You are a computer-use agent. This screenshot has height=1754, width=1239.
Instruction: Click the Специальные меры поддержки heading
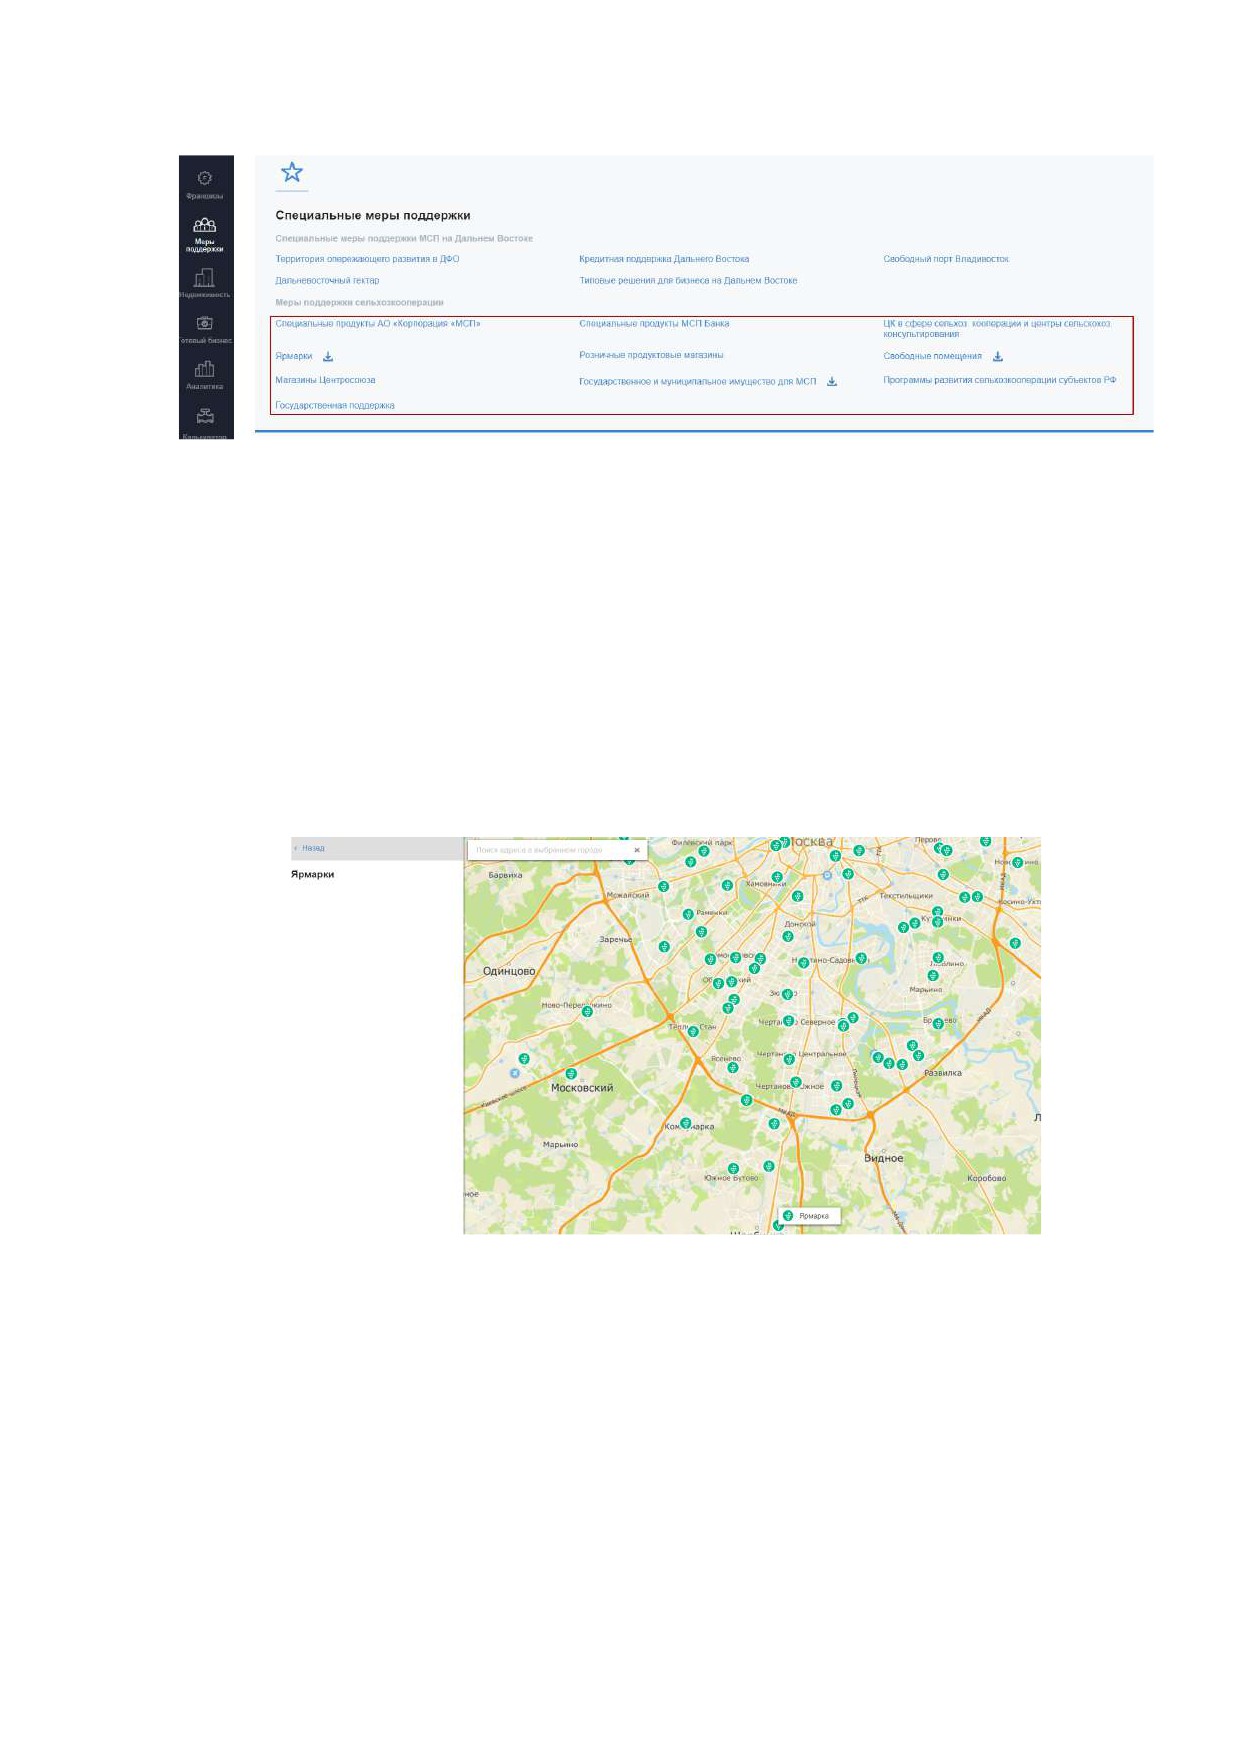pos(373,216)
